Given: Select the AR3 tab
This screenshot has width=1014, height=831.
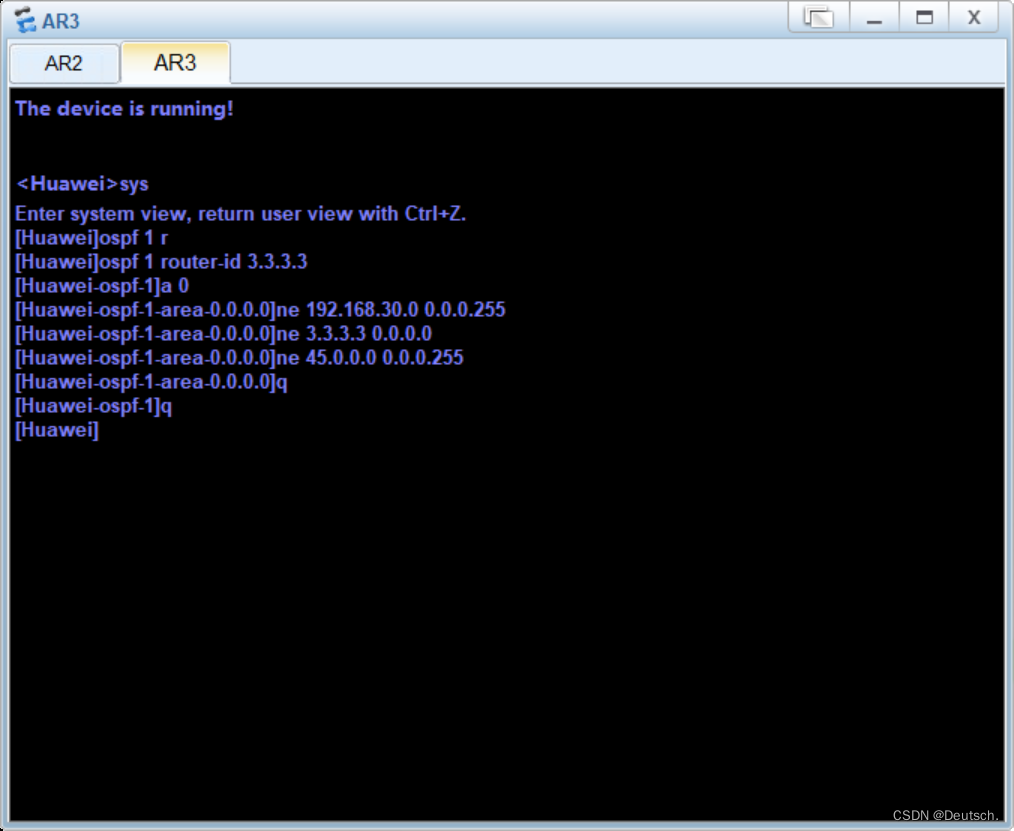Looking at the screenshot, I should click(175, 63).
